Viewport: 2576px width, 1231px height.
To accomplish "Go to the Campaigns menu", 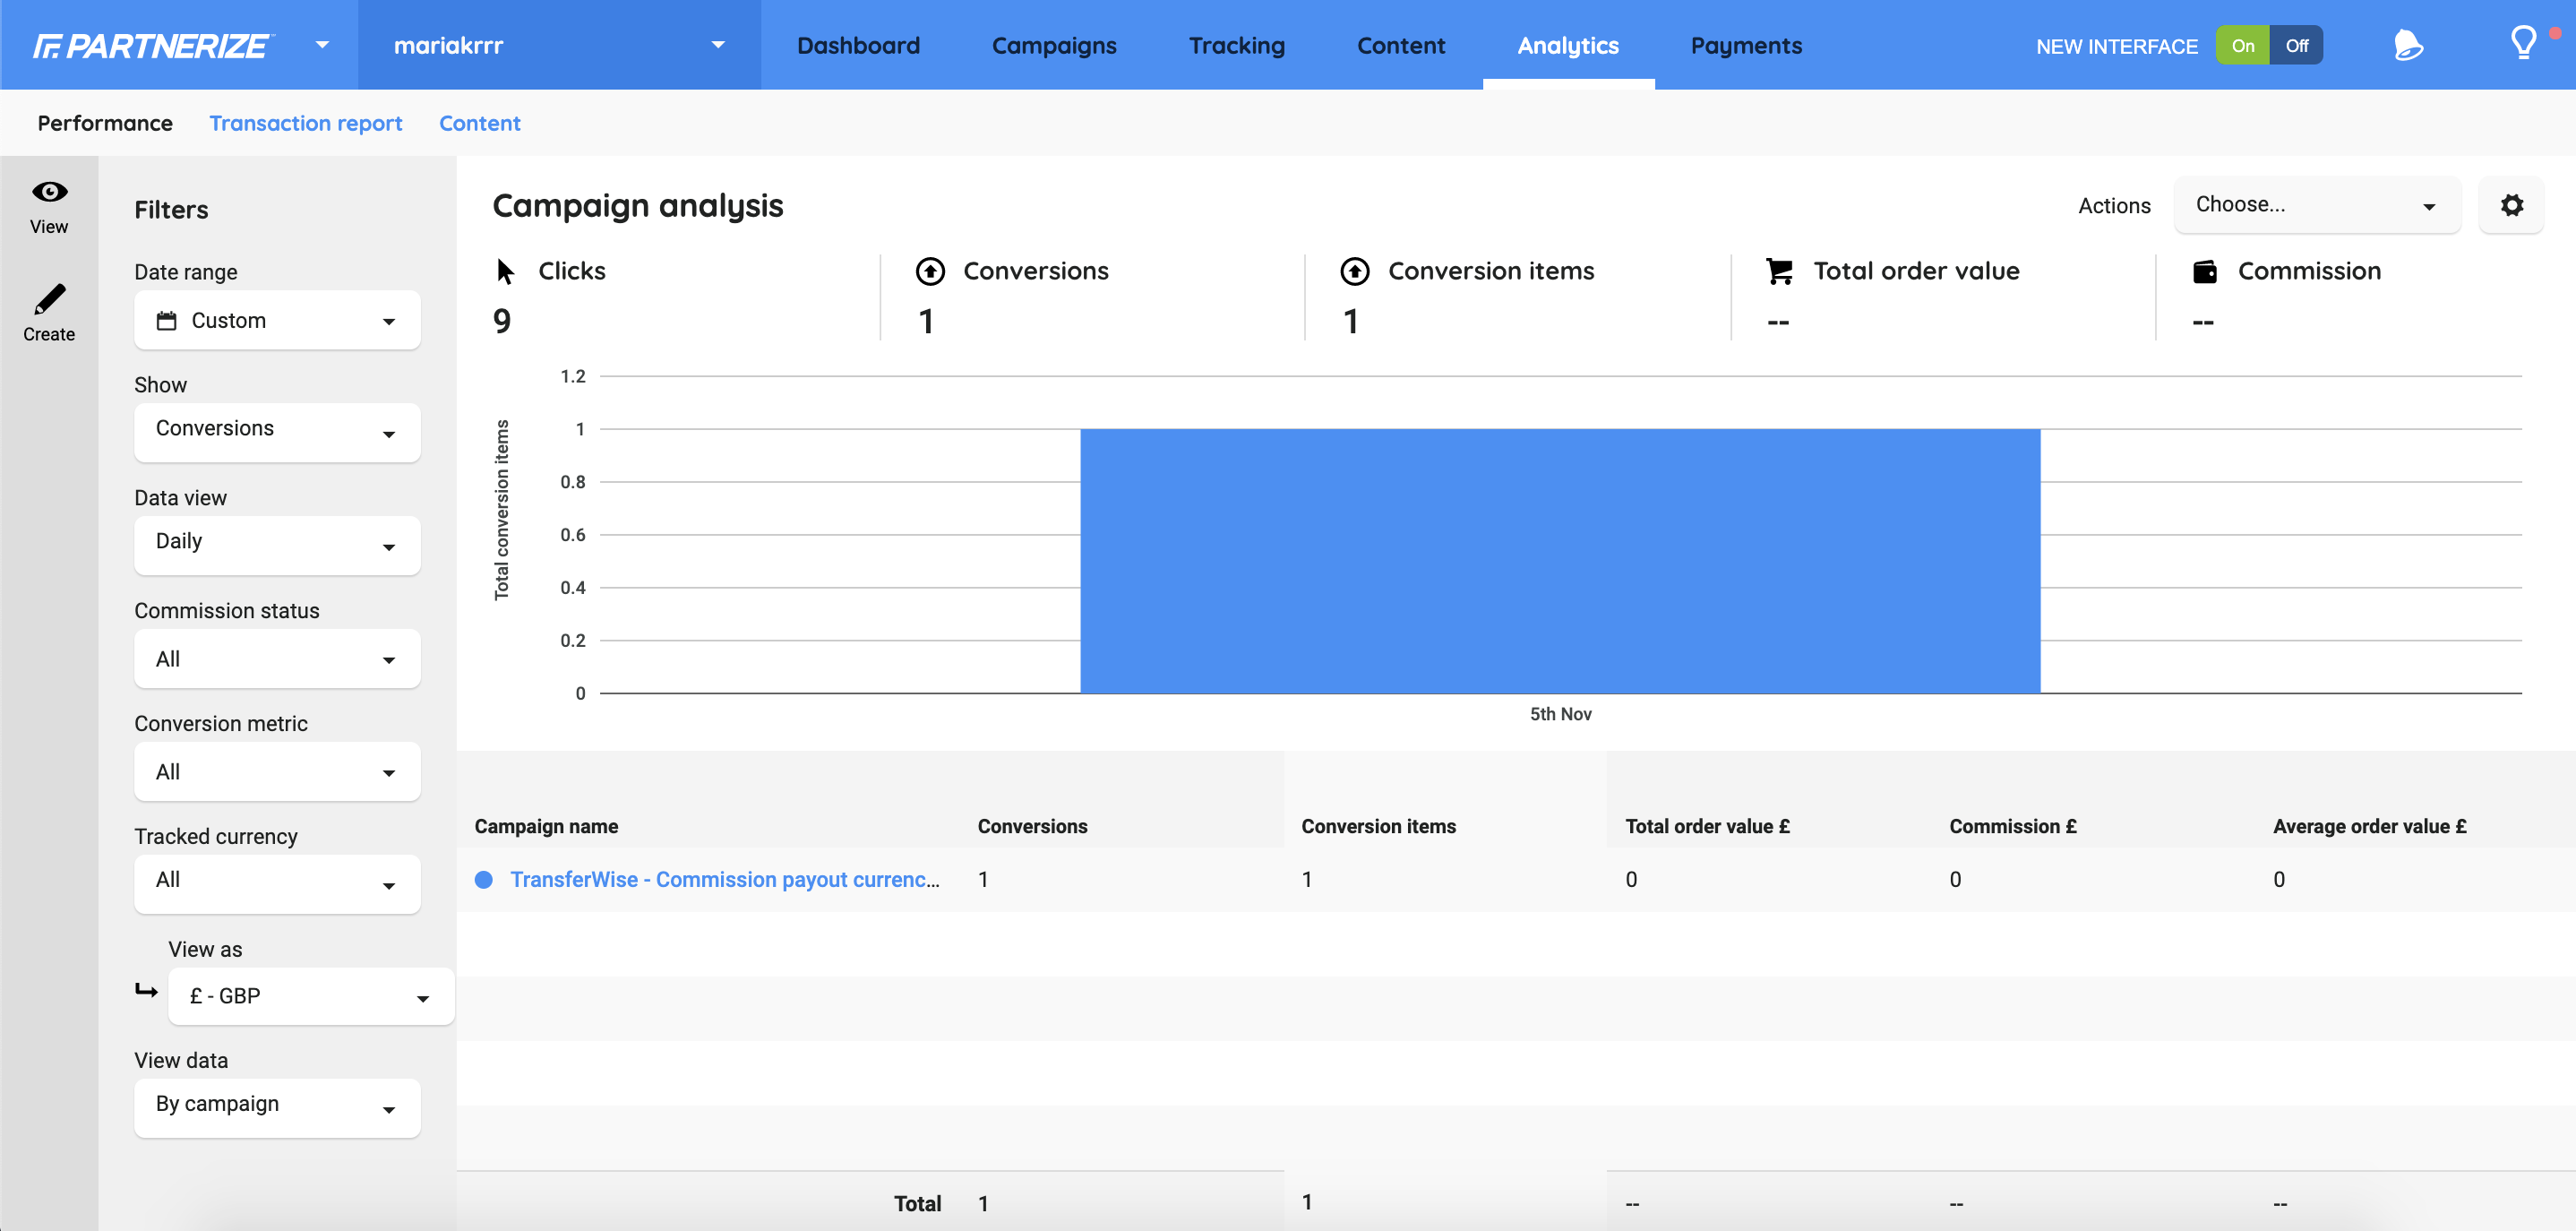I will click(1053, 46).
